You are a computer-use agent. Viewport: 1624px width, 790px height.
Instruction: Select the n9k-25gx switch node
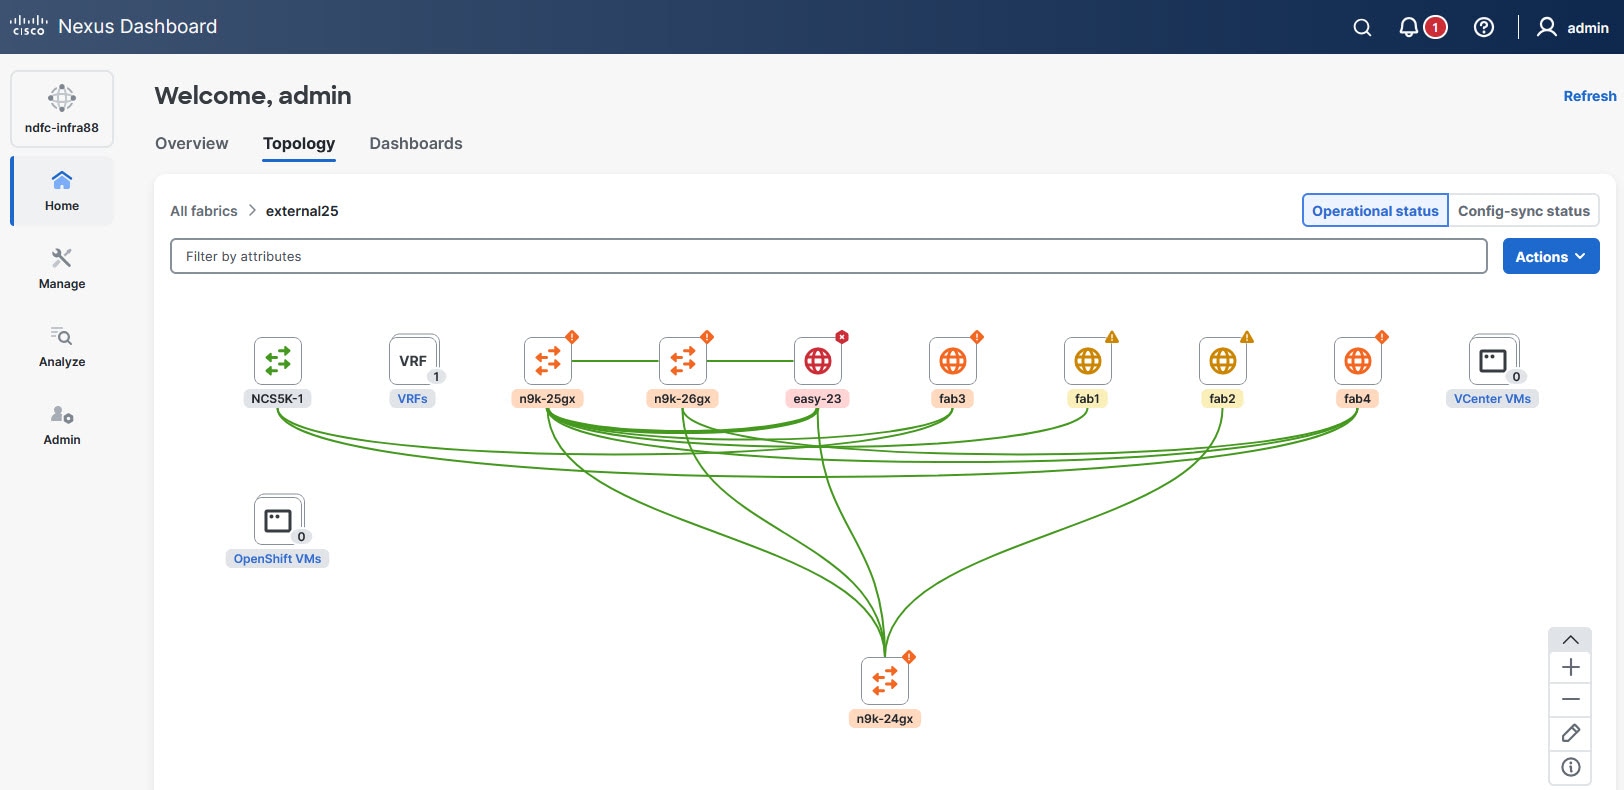(548, 361)
